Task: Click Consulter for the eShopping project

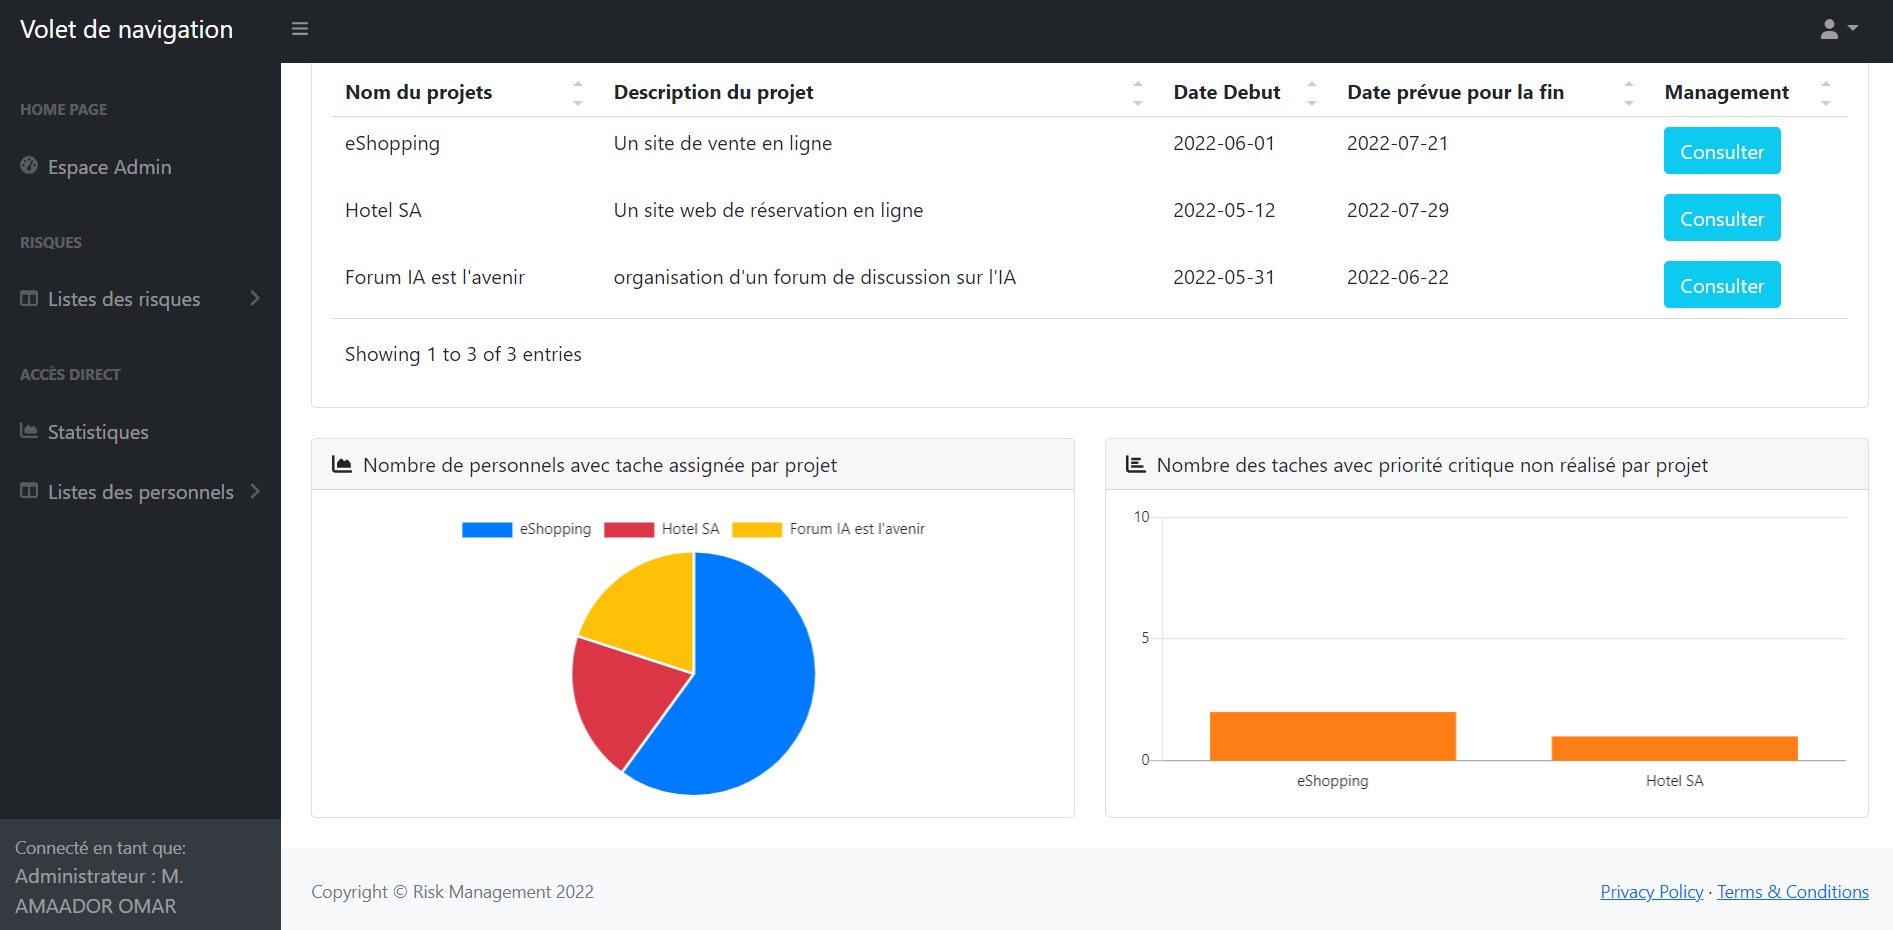Action: [1721, 151]
